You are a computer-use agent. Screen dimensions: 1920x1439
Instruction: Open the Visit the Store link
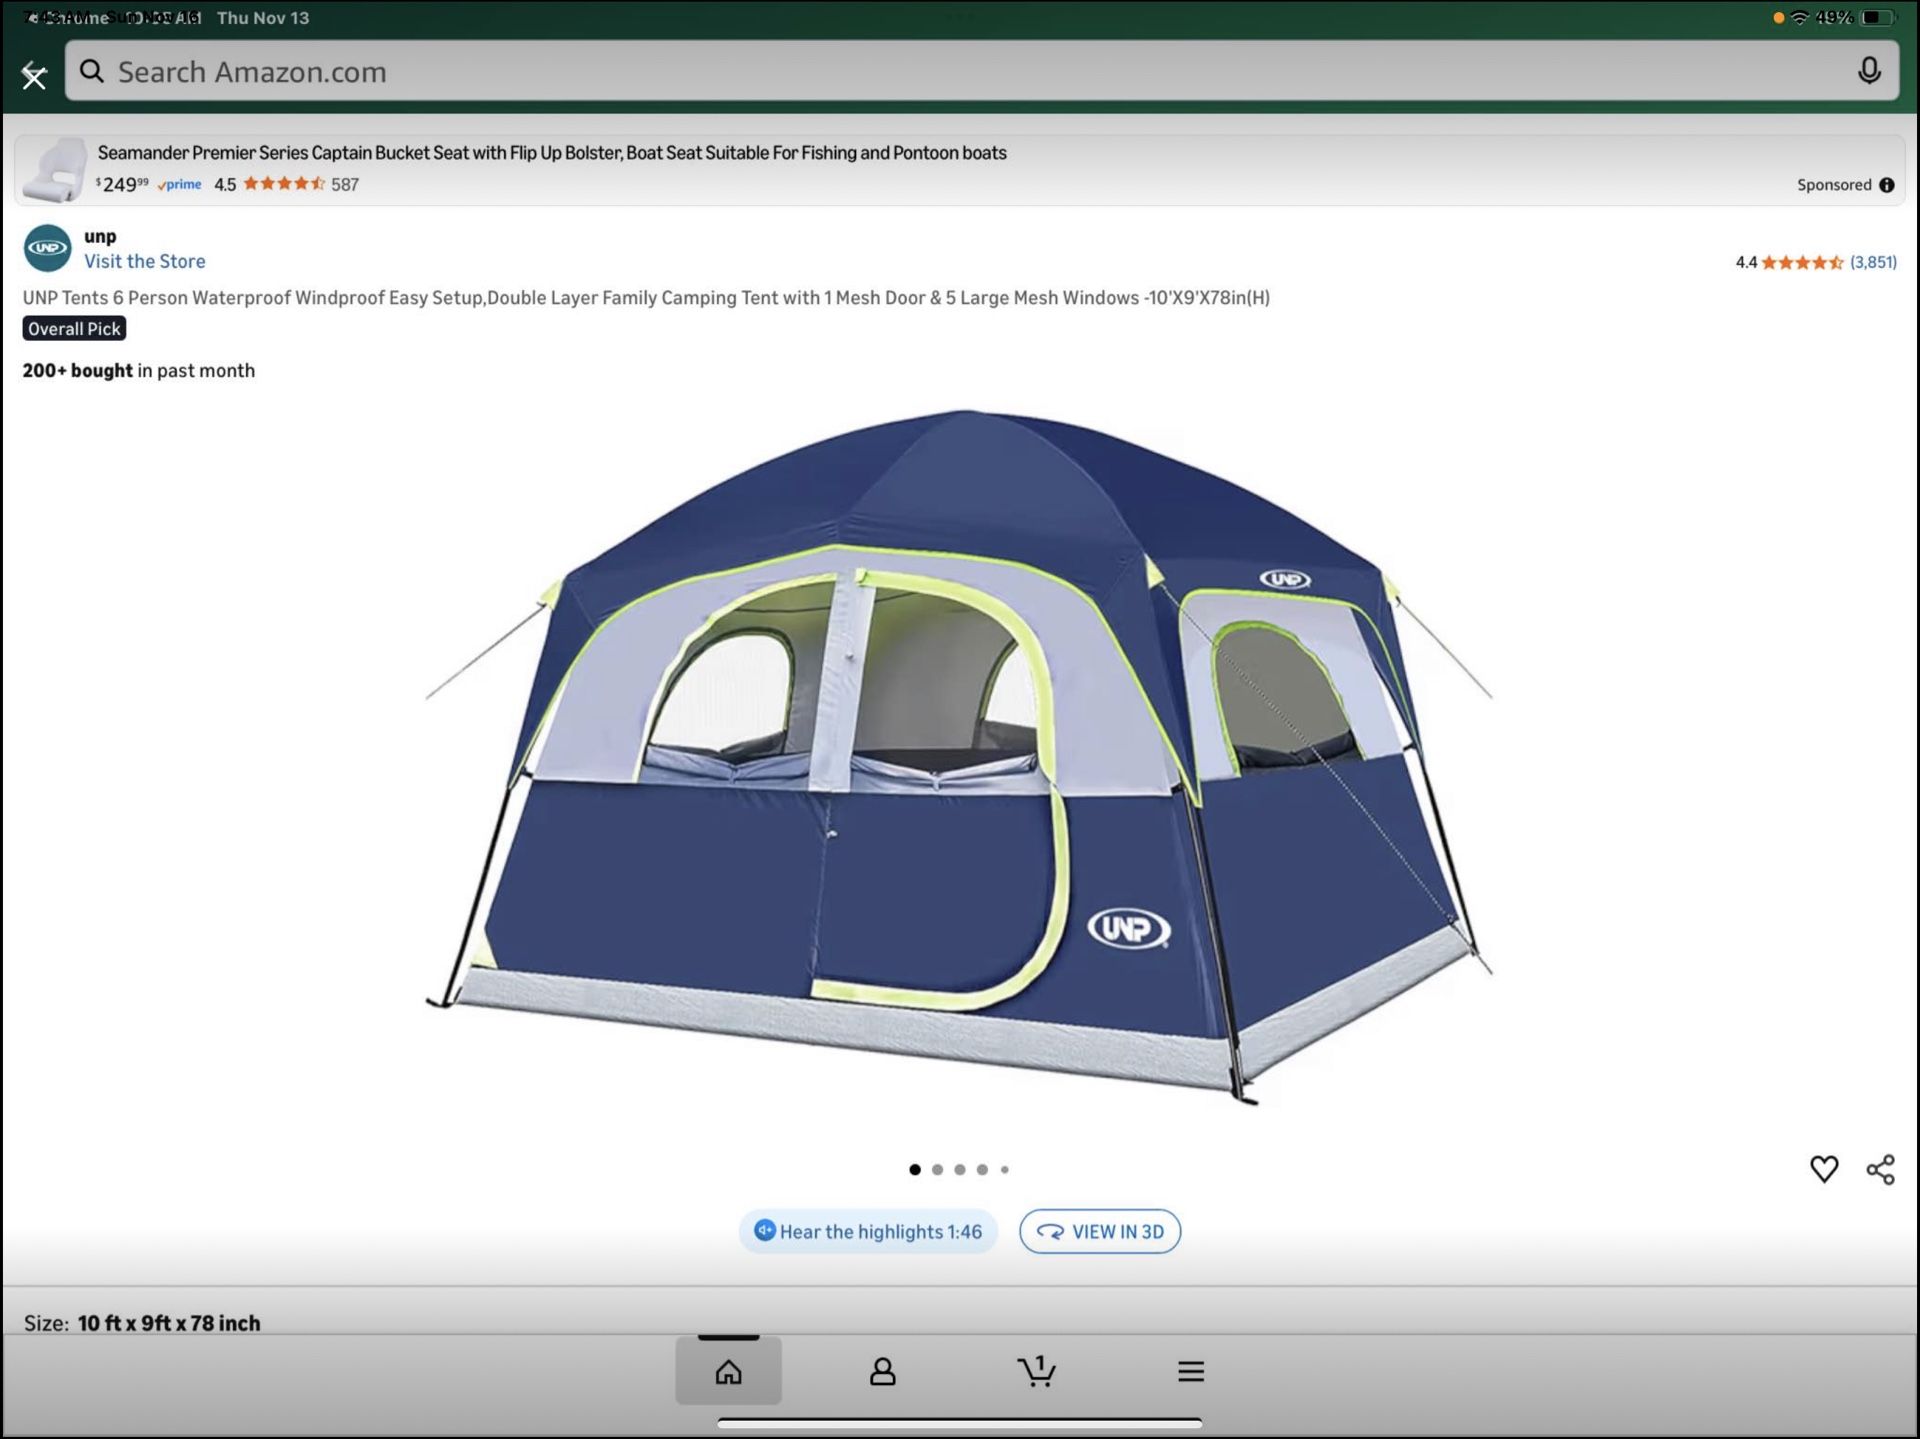[146, 261]
